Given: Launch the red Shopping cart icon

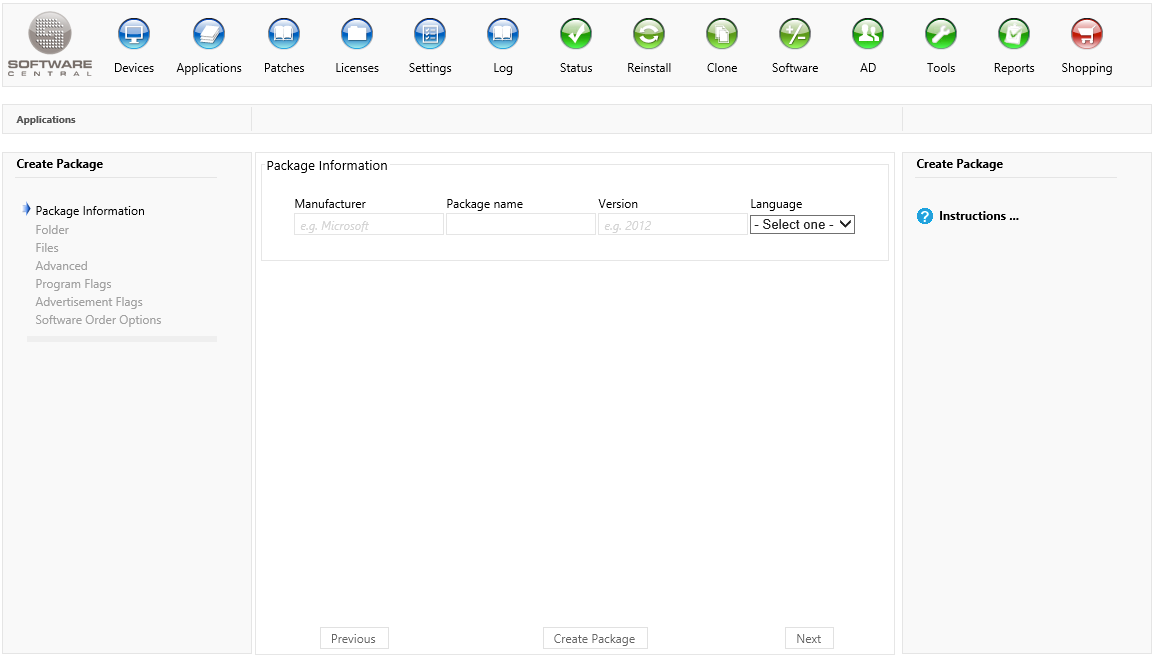Looking at the screenshot, I should pyautogui.click(x=1087, y=35).
